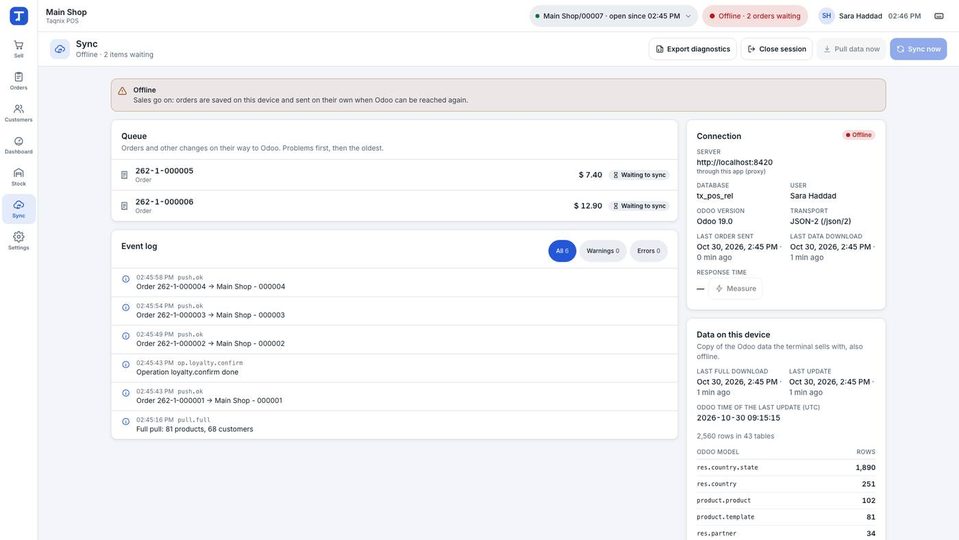Viewport: 959px width, 540px height.
Task: Go to Orders in sidebar
Action: coord(18,81)
